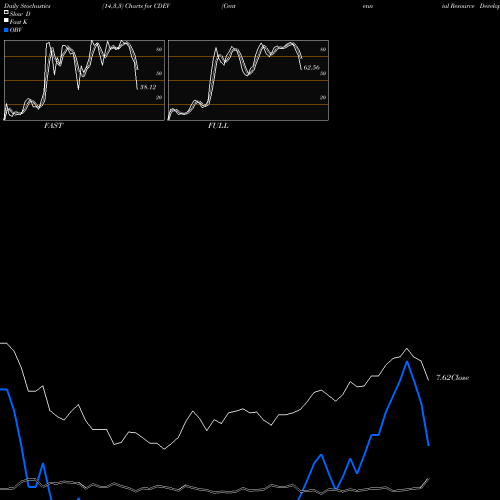Click the 62.56 value on FULL chart

coord(311,67)
